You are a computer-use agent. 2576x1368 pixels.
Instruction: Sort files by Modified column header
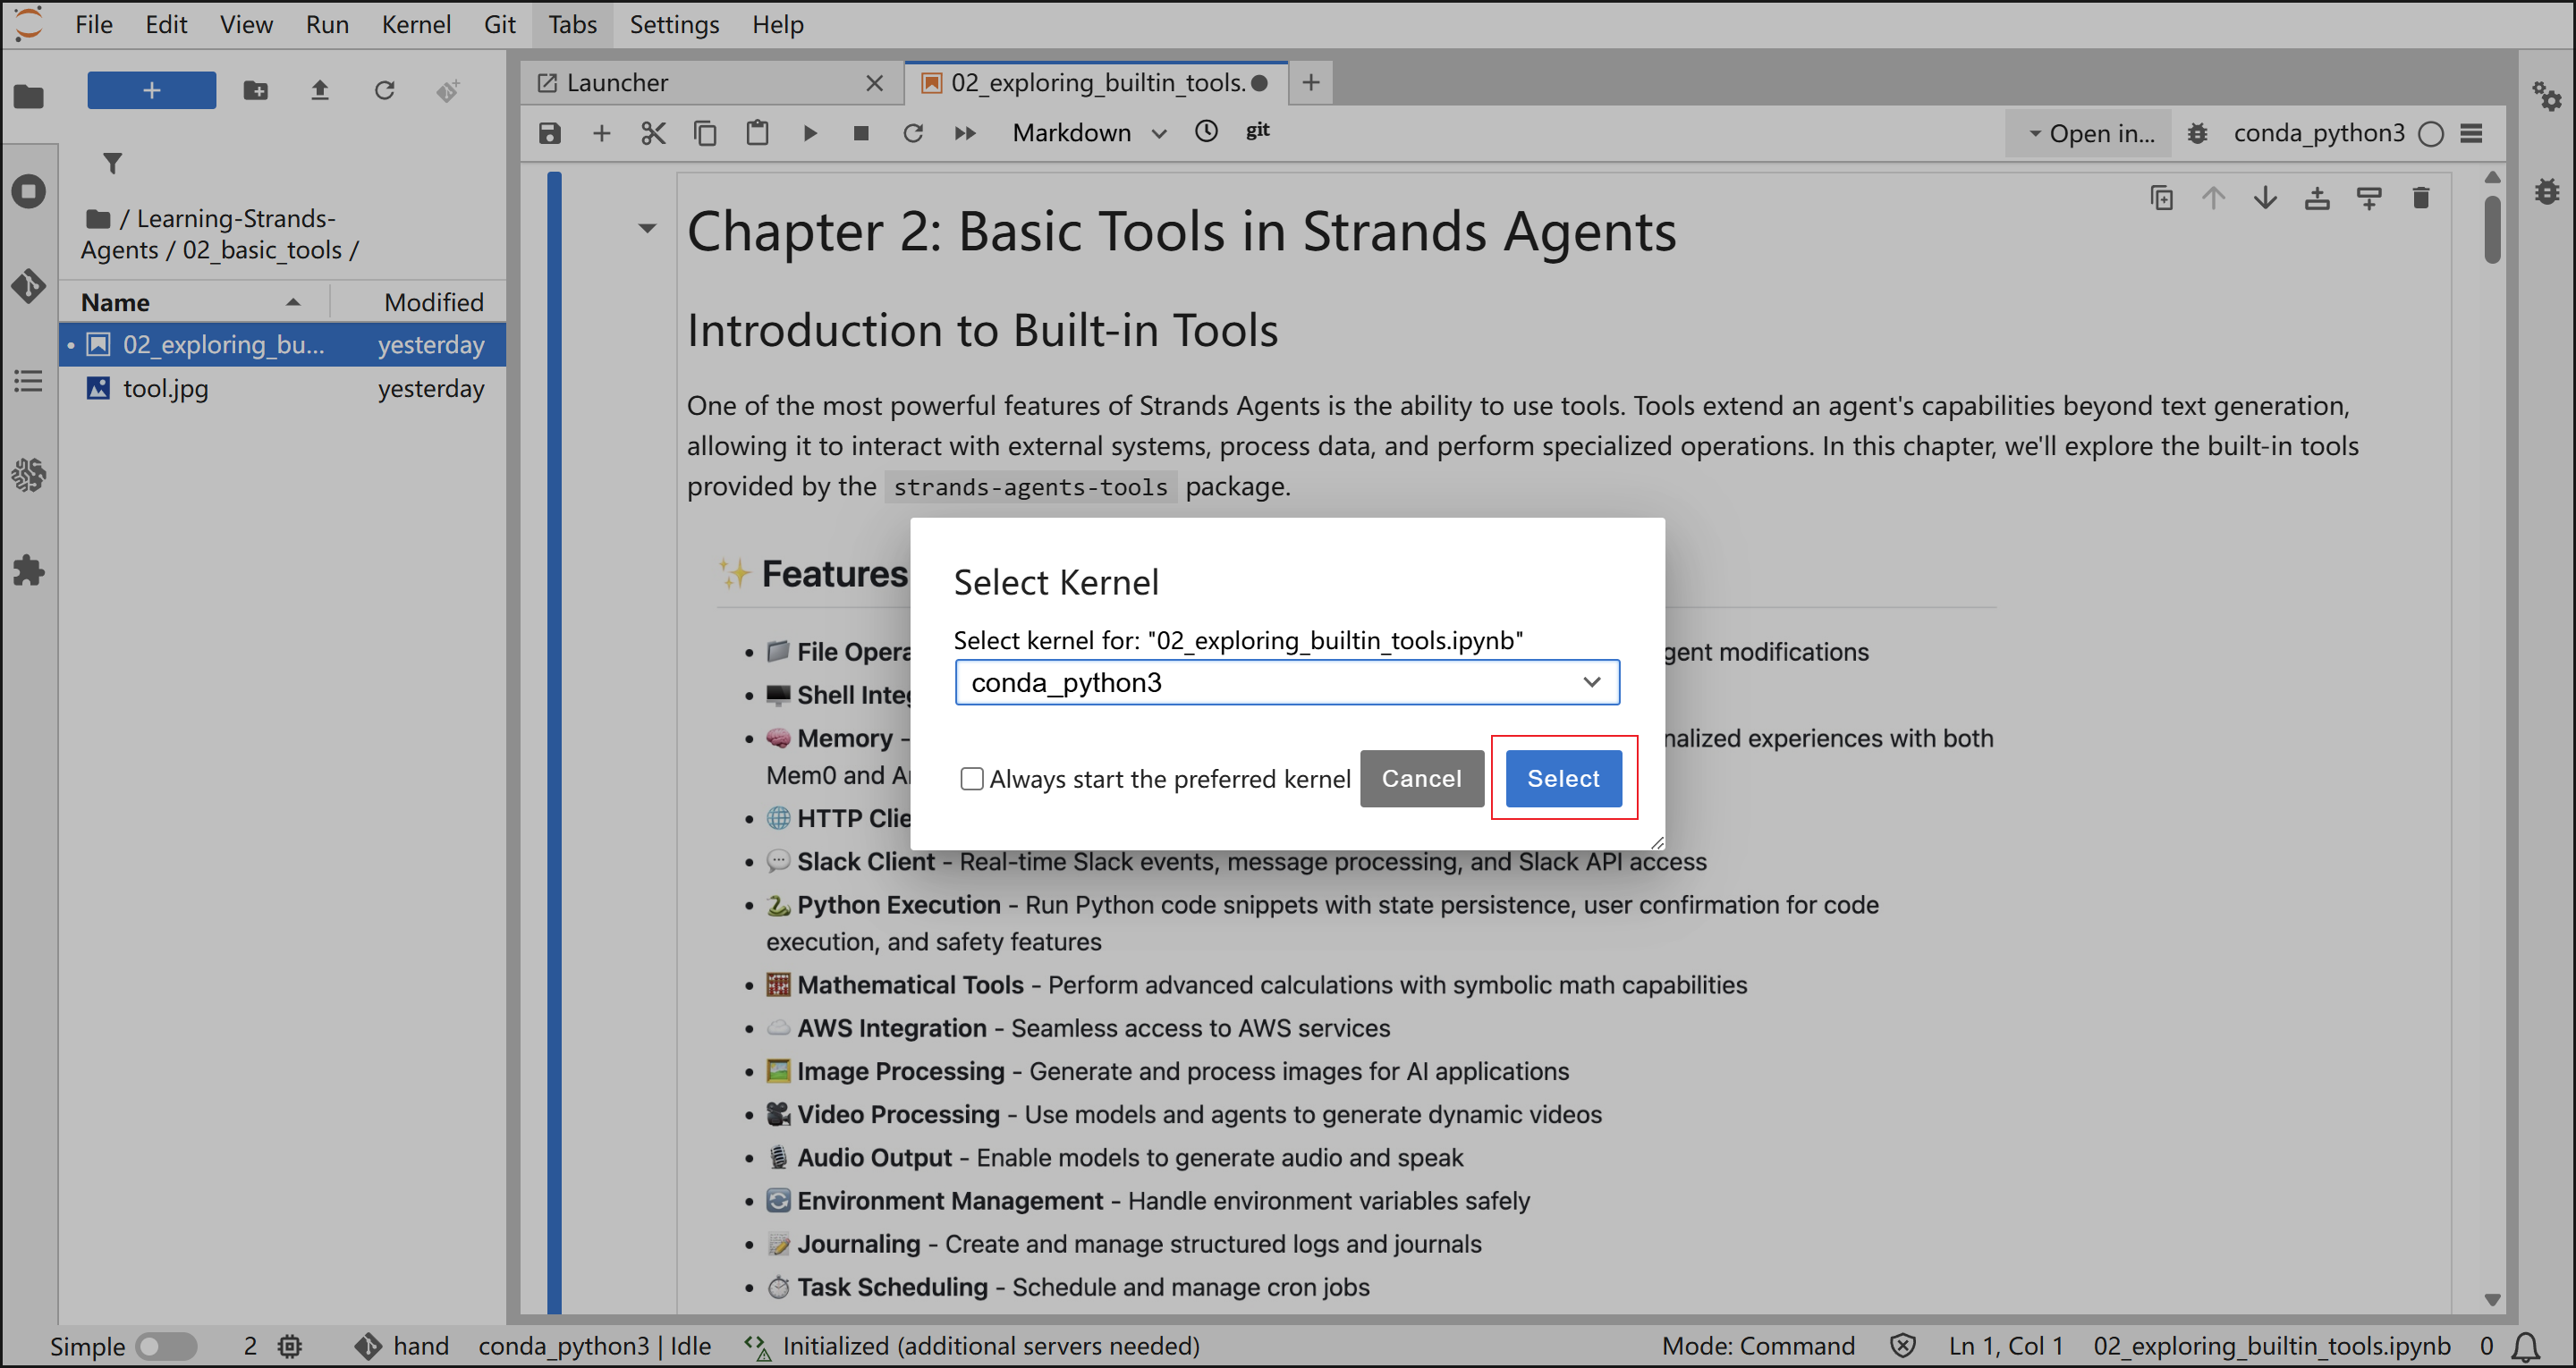[x=419, y=302]
